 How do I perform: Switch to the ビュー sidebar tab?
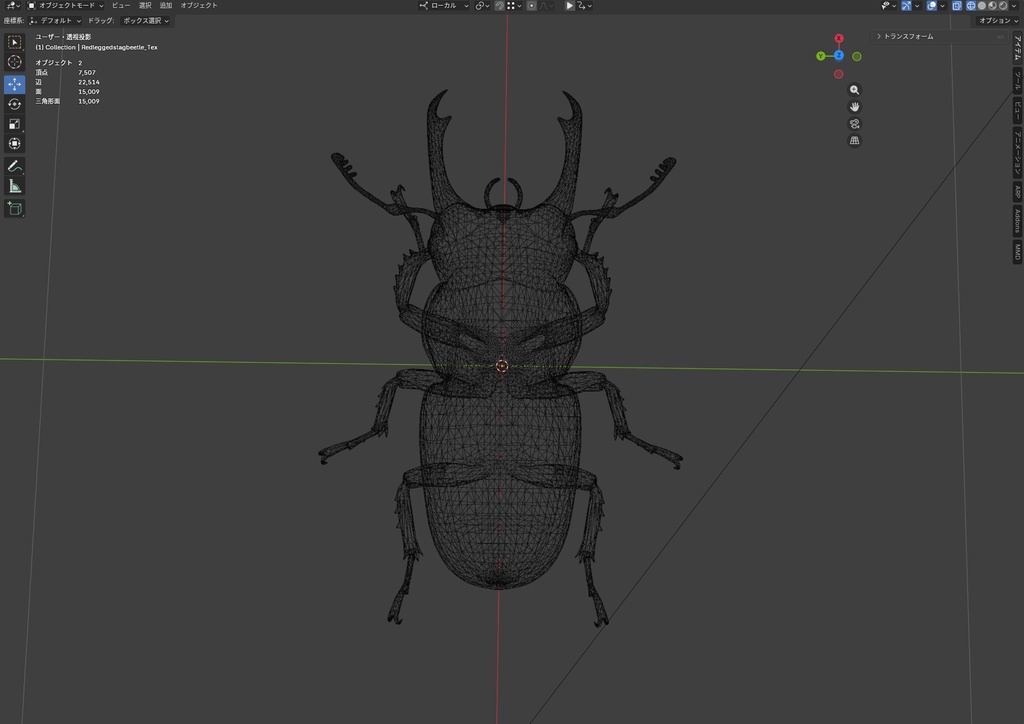tap(1017, 110)
